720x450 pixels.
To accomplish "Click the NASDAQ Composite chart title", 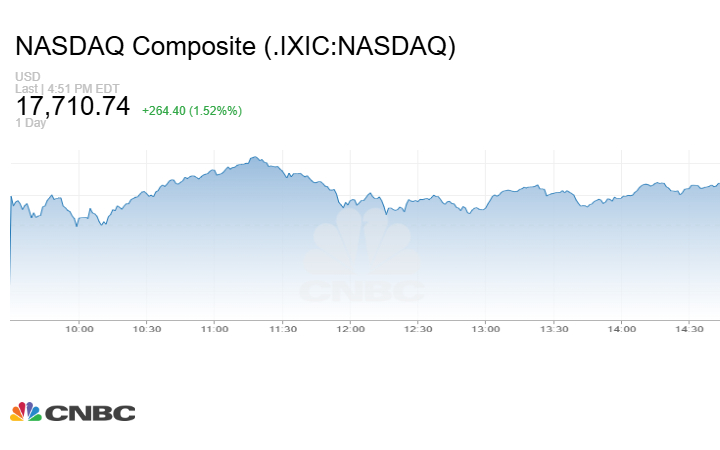I will point(236,47).
